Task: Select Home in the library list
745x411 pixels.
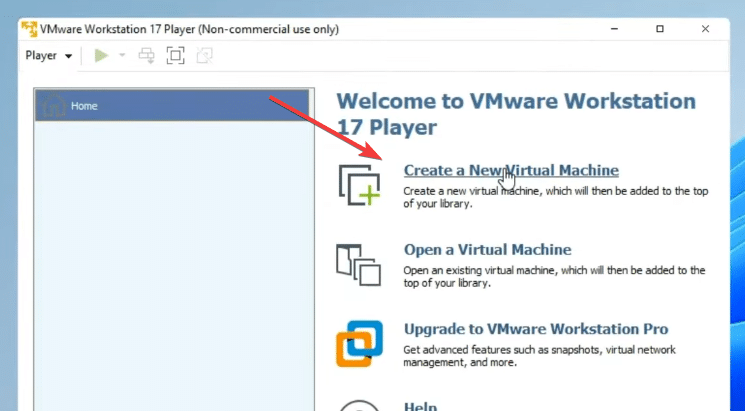Action: [x=172, y=105]
